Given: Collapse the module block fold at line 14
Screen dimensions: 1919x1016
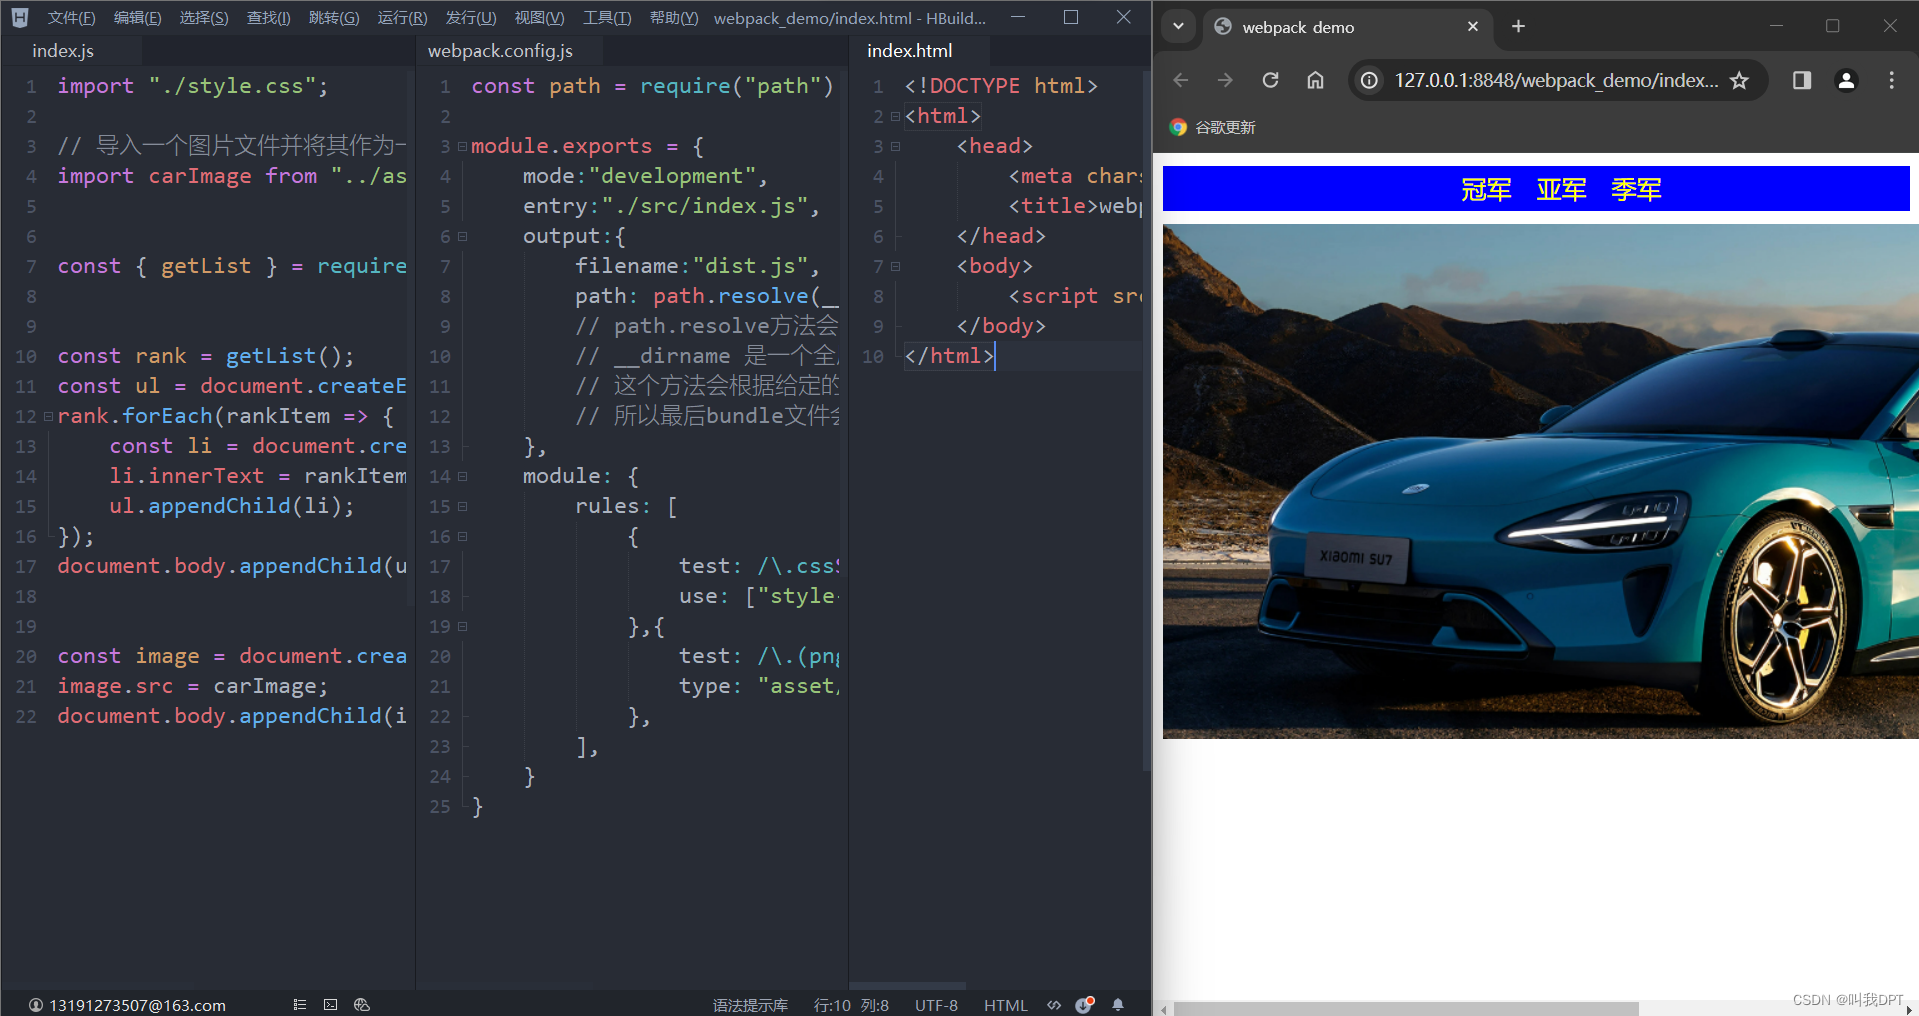Looking at the screenshot, I should [462, 477].
